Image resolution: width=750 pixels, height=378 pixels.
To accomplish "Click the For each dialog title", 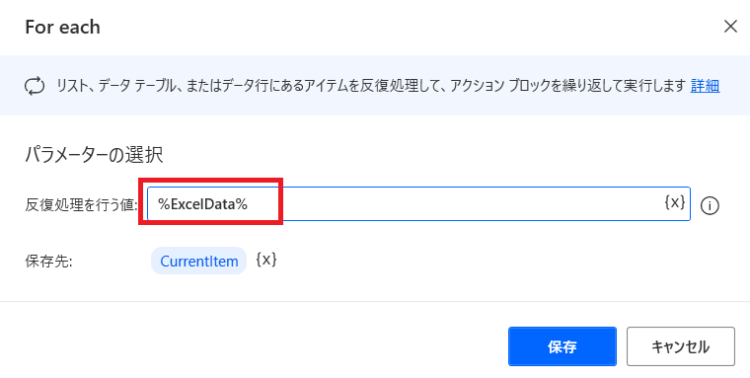I will pyautogui.click(x=63, y=27).
